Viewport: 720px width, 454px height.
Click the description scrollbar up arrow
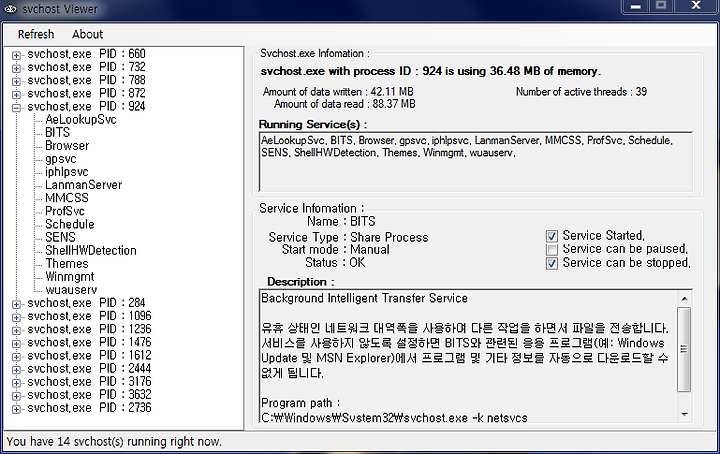684,299
